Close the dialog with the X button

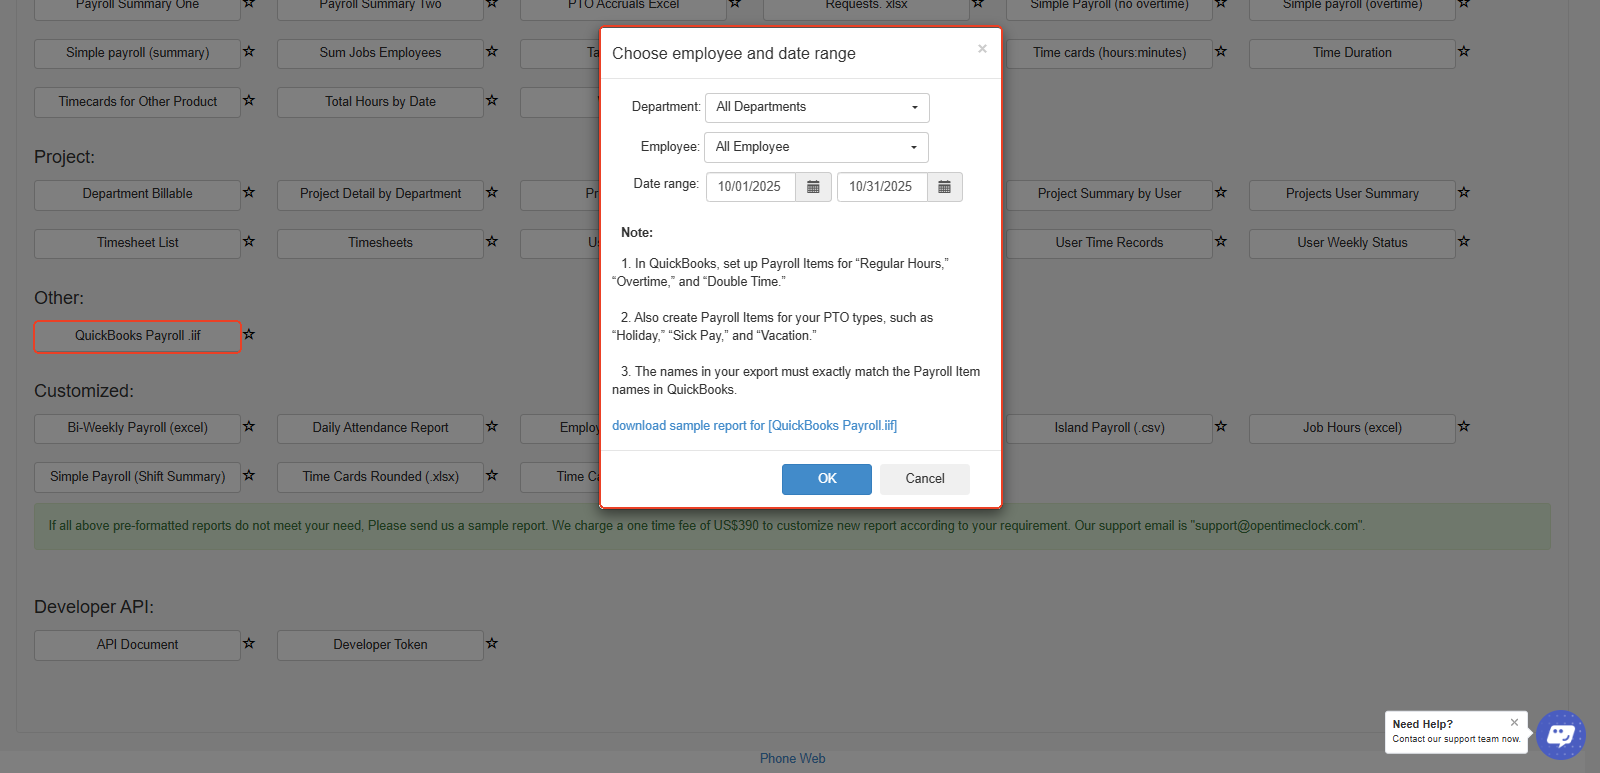click(982, 49)
